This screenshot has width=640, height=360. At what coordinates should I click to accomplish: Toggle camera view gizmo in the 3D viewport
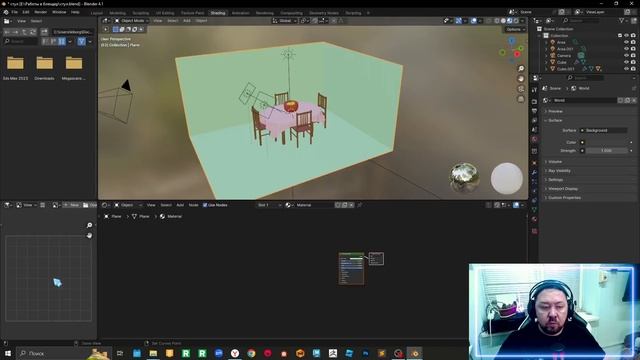521,89
